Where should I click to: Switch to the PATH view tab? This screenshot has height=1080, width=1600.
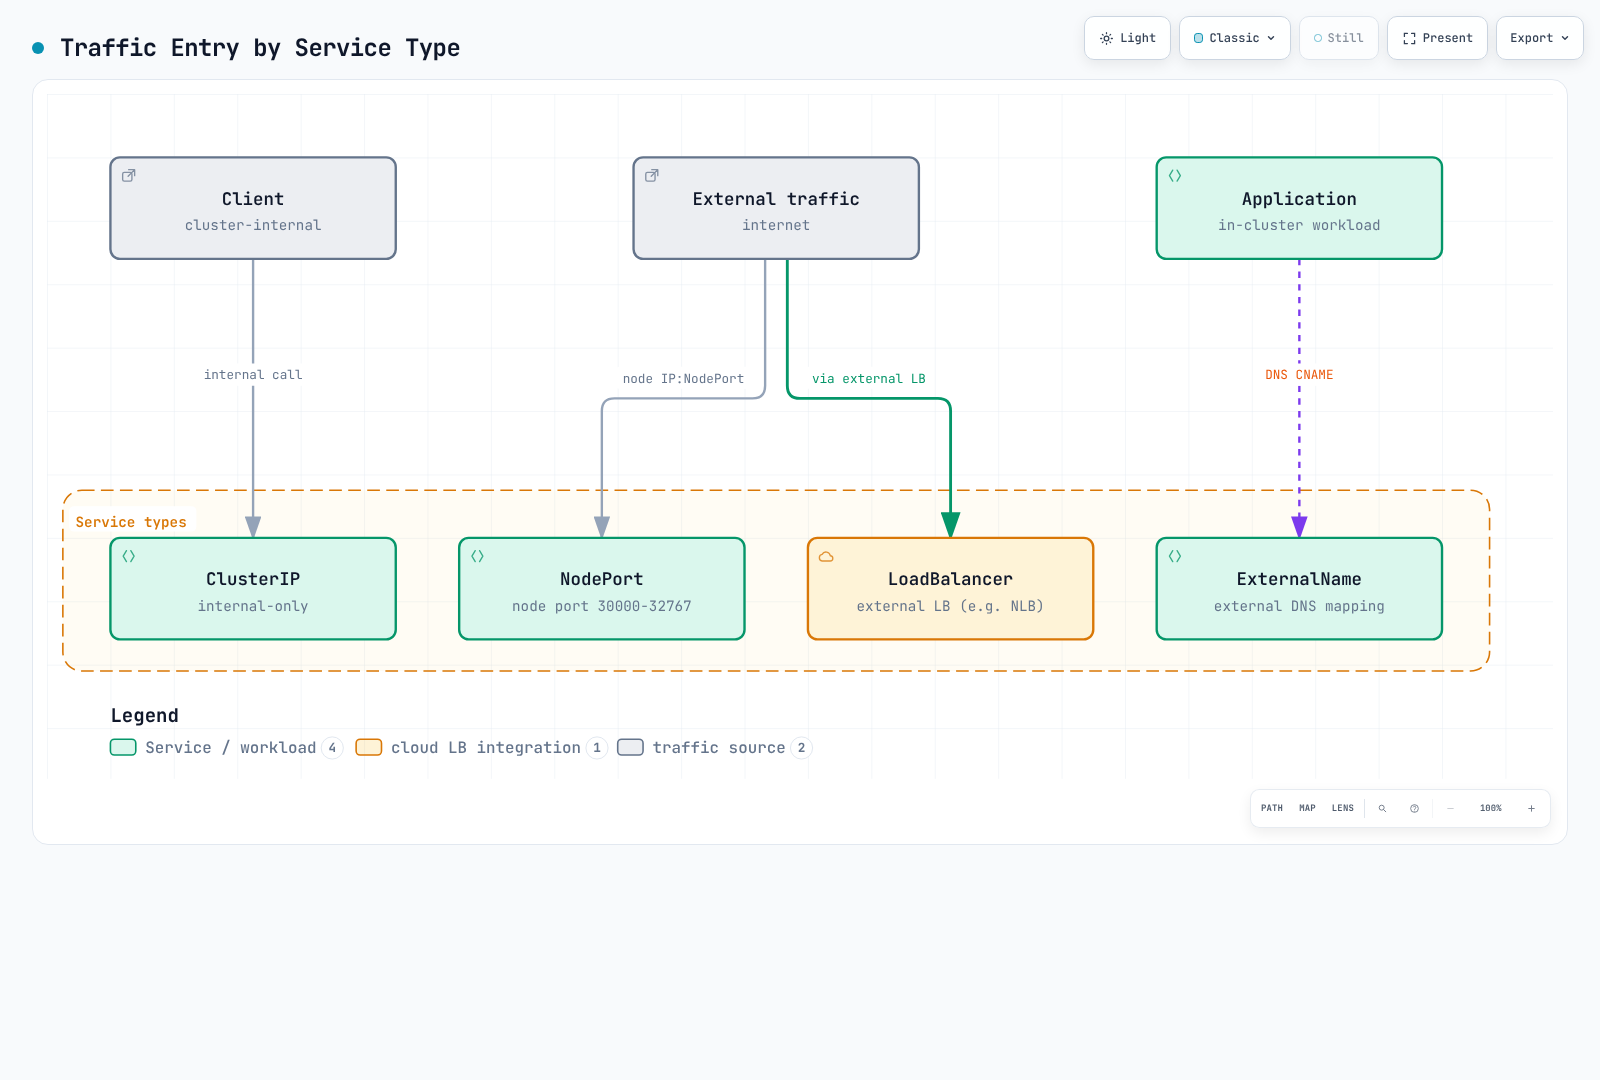1272,808
